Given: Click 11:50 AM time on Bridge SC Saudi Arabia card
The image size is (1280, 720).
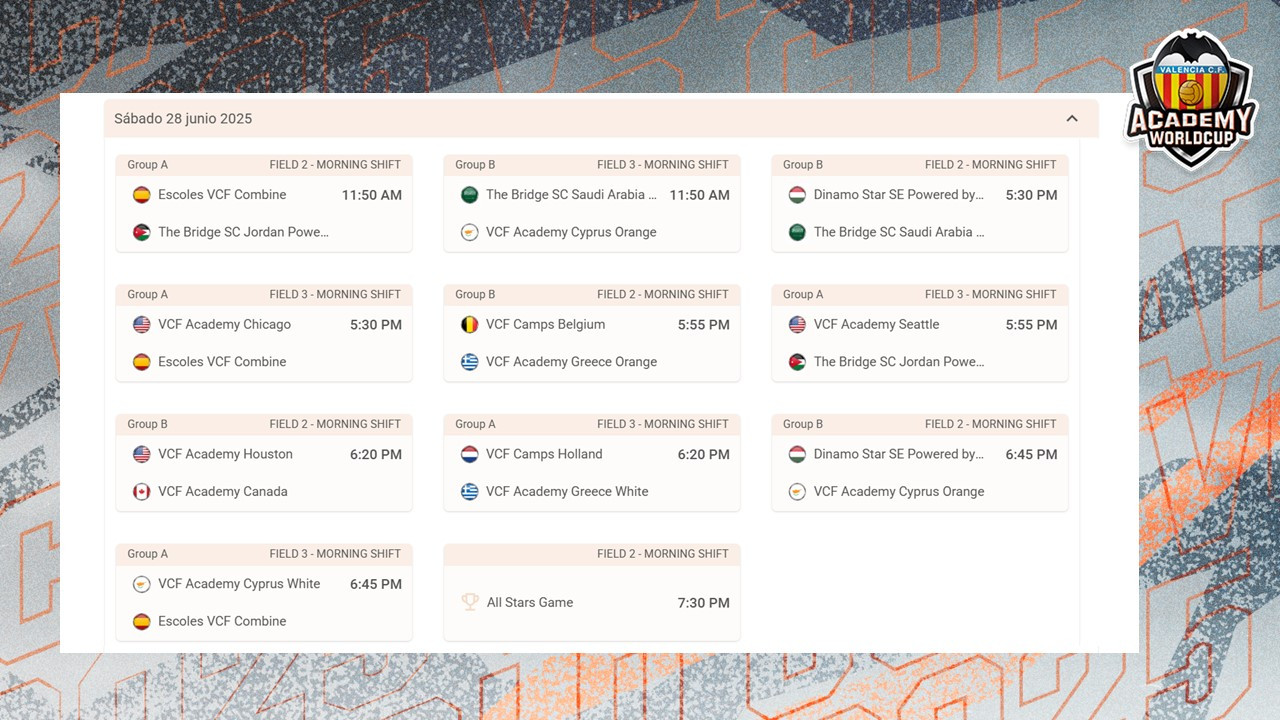Looking at the screenshot, I should coord(700,195).
